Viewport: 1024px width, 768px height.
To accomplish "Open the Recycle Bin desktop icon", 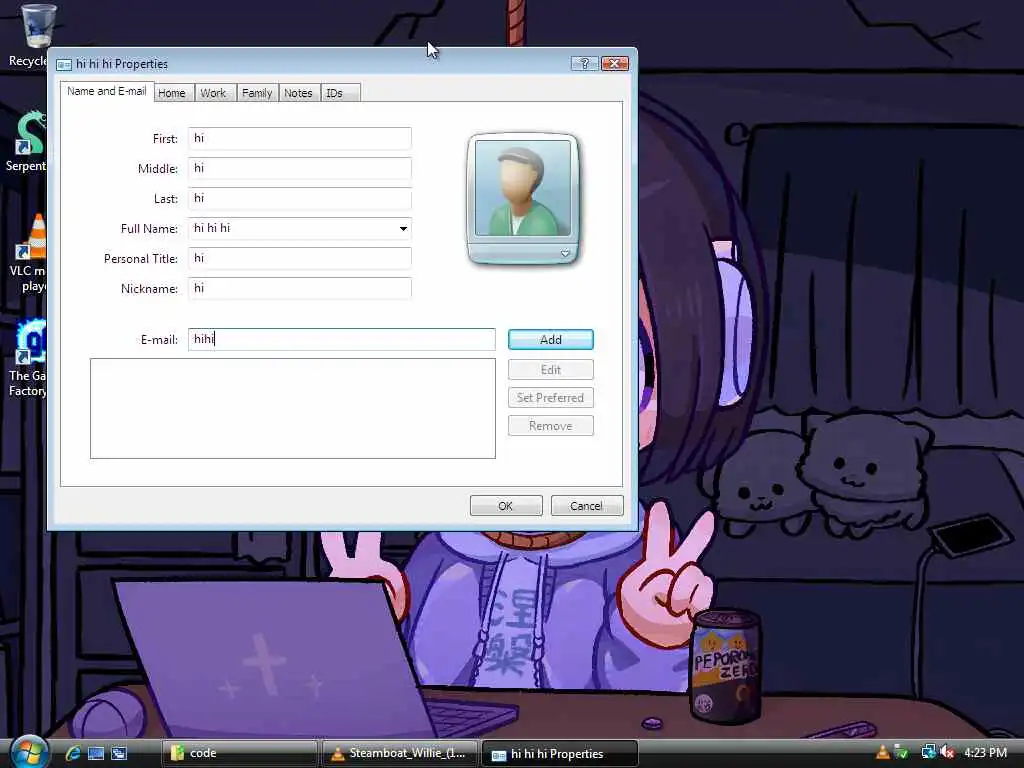I will [33, 34].
